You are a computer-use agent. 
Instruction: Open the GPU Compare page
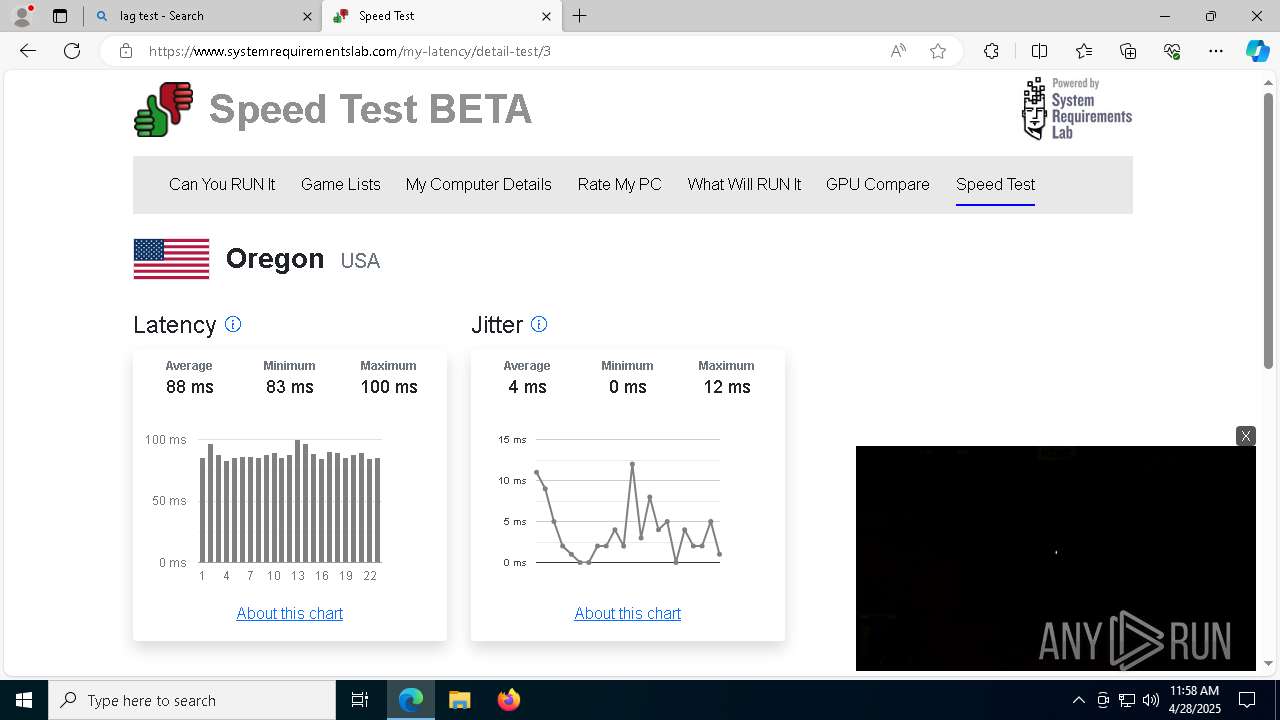point(878,184)
